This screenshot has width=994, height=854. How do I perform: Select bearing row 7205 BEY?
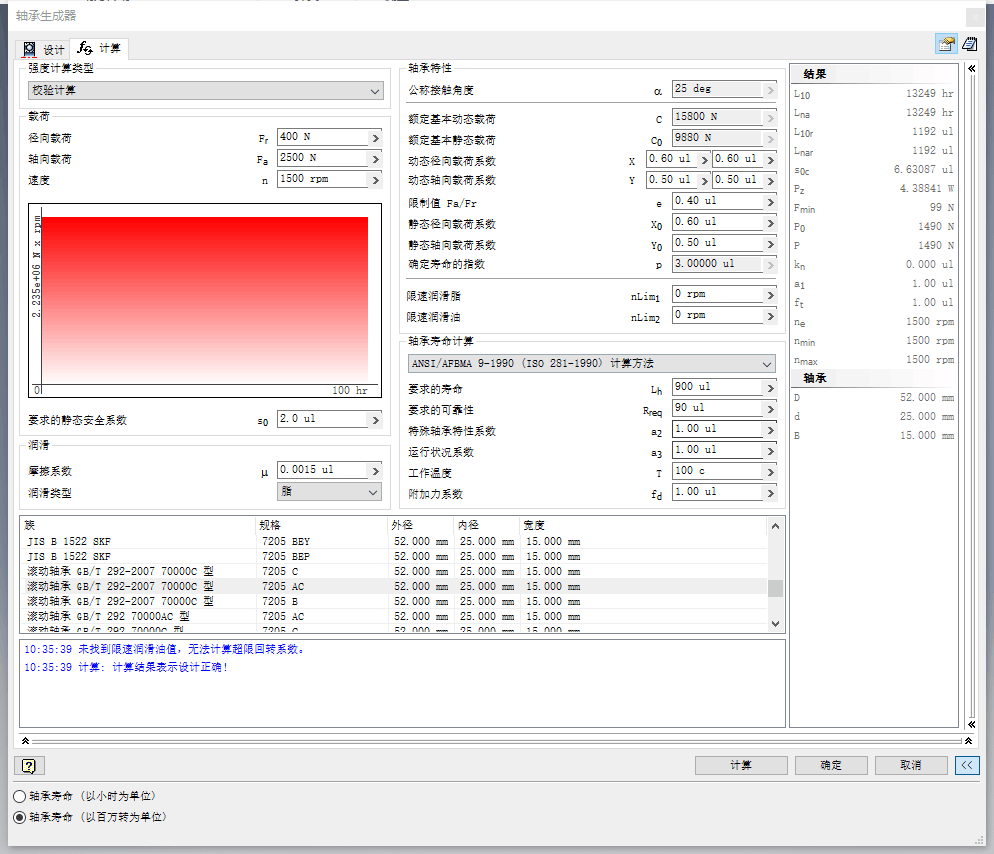click(393, 541)
